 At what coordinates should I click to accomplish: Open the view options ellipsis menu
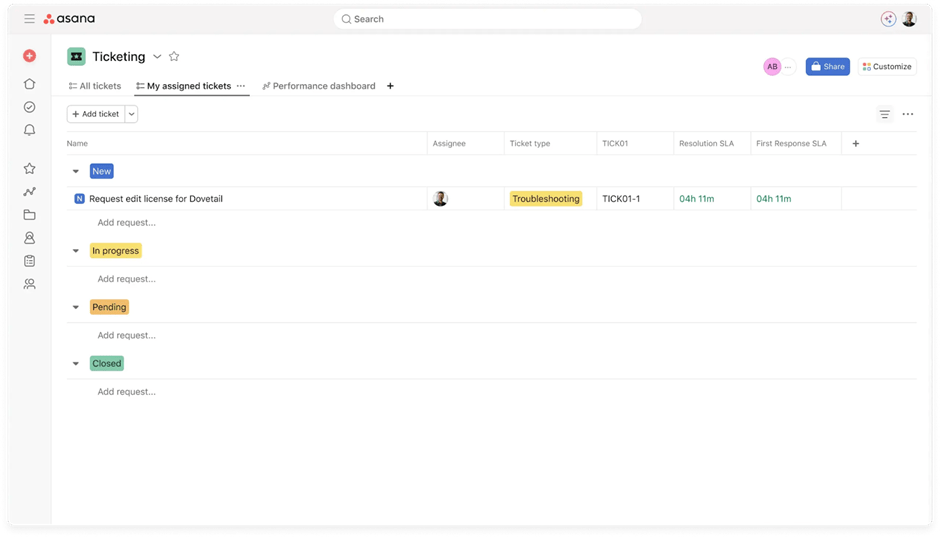(x=908, y=114)
